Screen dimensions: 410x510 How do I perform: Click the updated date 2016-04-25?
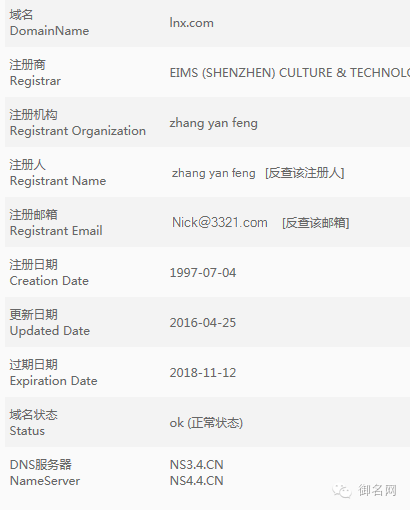tap(203, 323)
